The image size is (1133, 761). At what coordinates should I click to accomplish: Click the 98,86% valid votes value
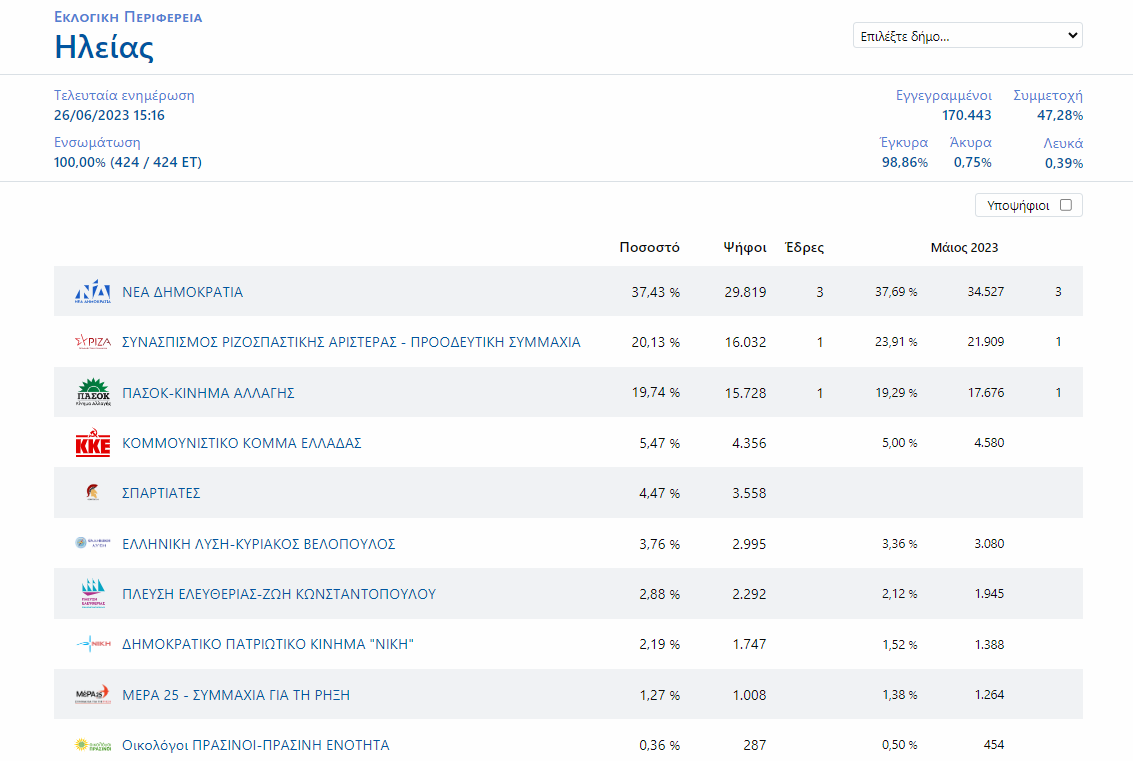click(x=905, y=162)
